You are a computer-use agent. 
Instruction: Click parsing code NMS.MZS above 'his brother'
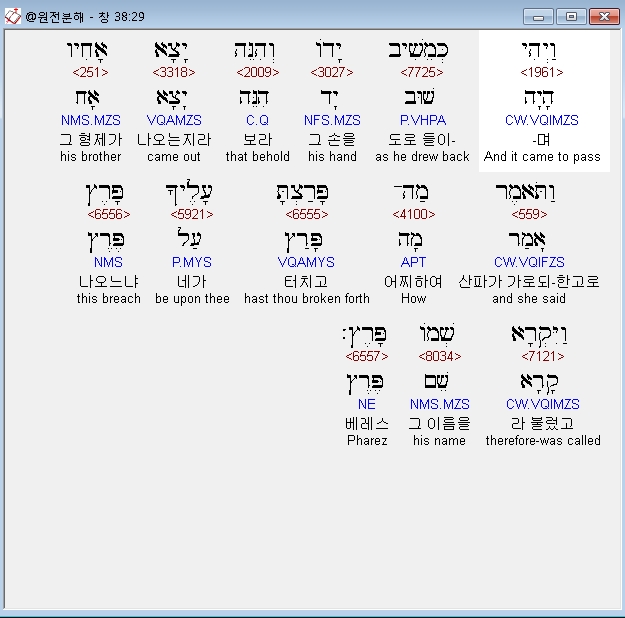90,120
